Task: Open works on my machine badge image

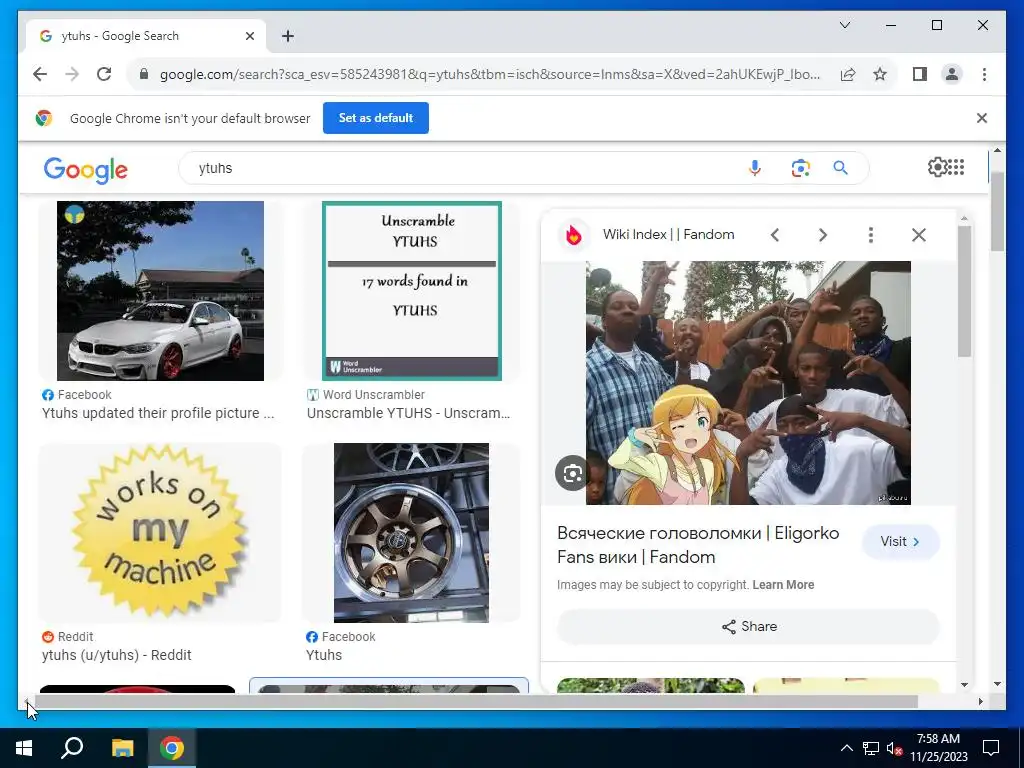Action: [x=160, y=532]
